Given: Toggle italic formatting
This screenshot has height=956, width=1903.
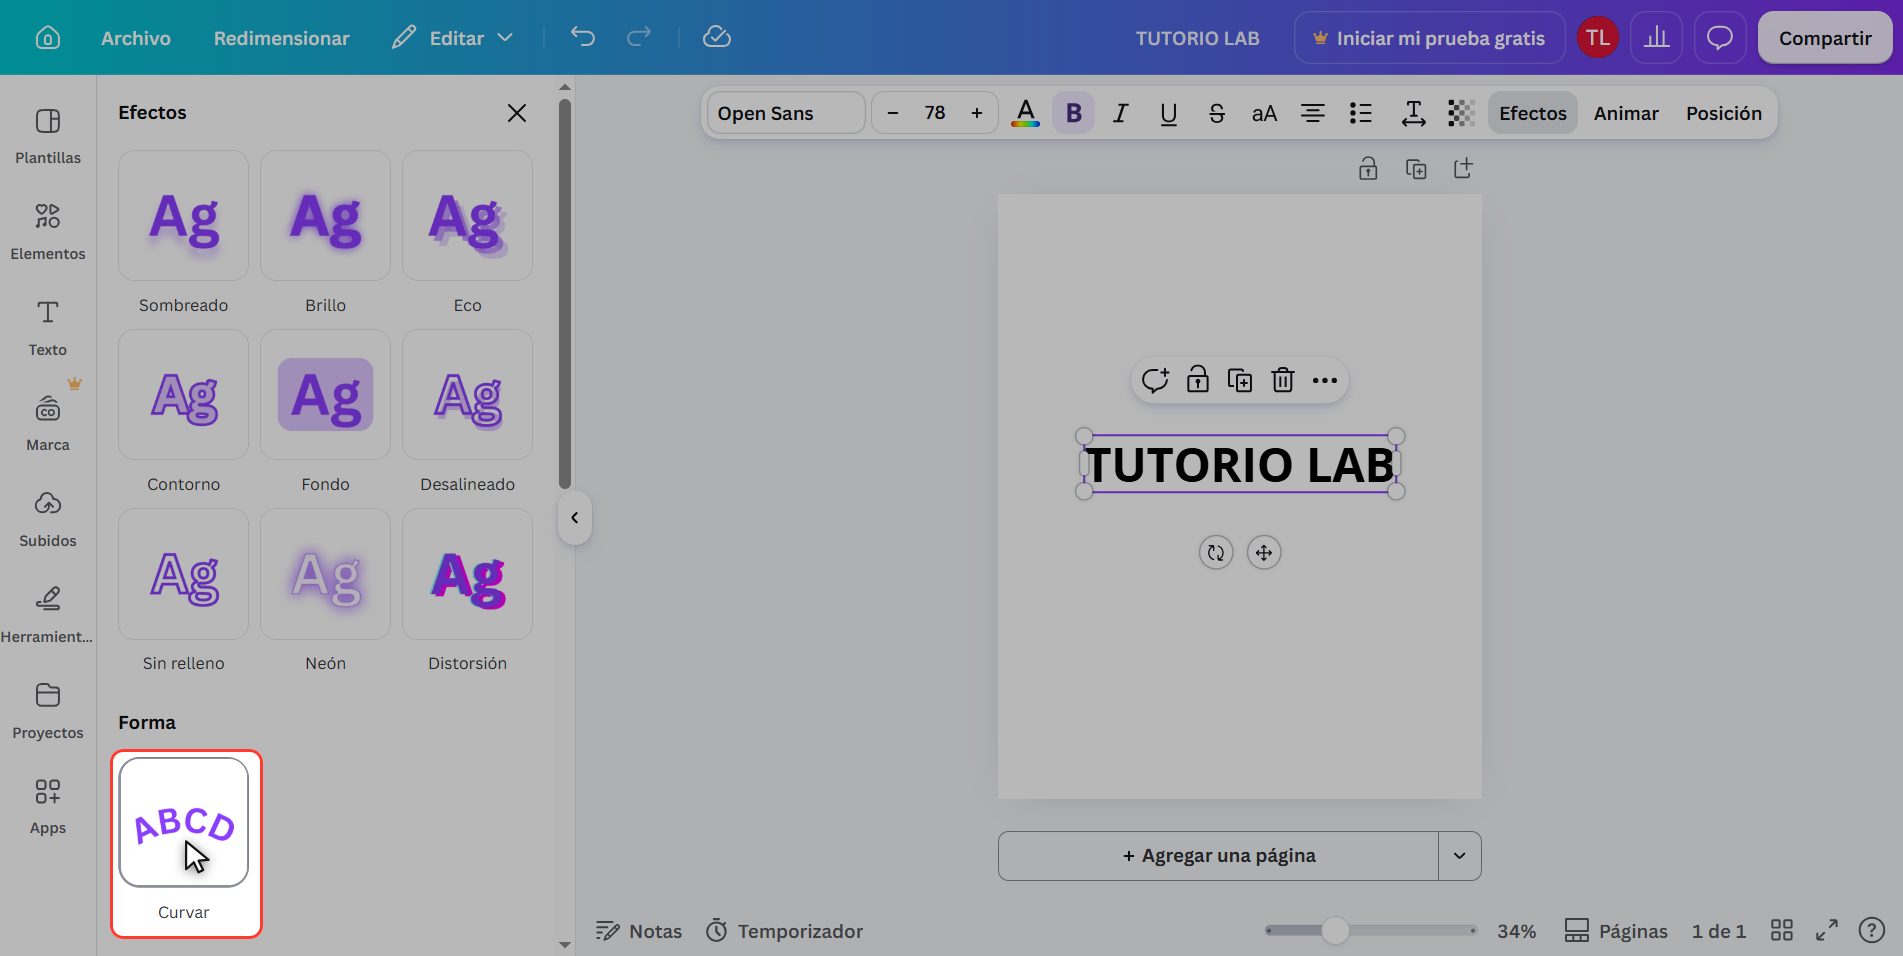Looking at the screenshot, I should coord(1121,113).
